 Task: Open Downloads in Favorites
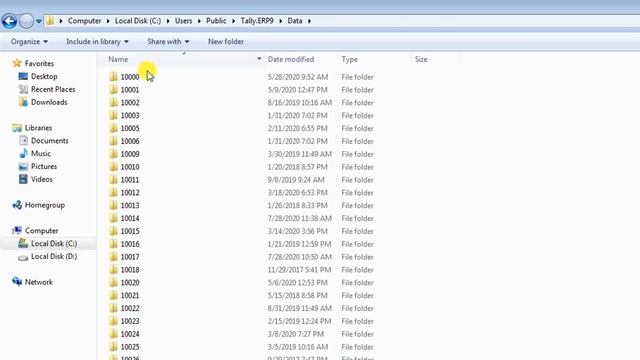click(49, 102)
